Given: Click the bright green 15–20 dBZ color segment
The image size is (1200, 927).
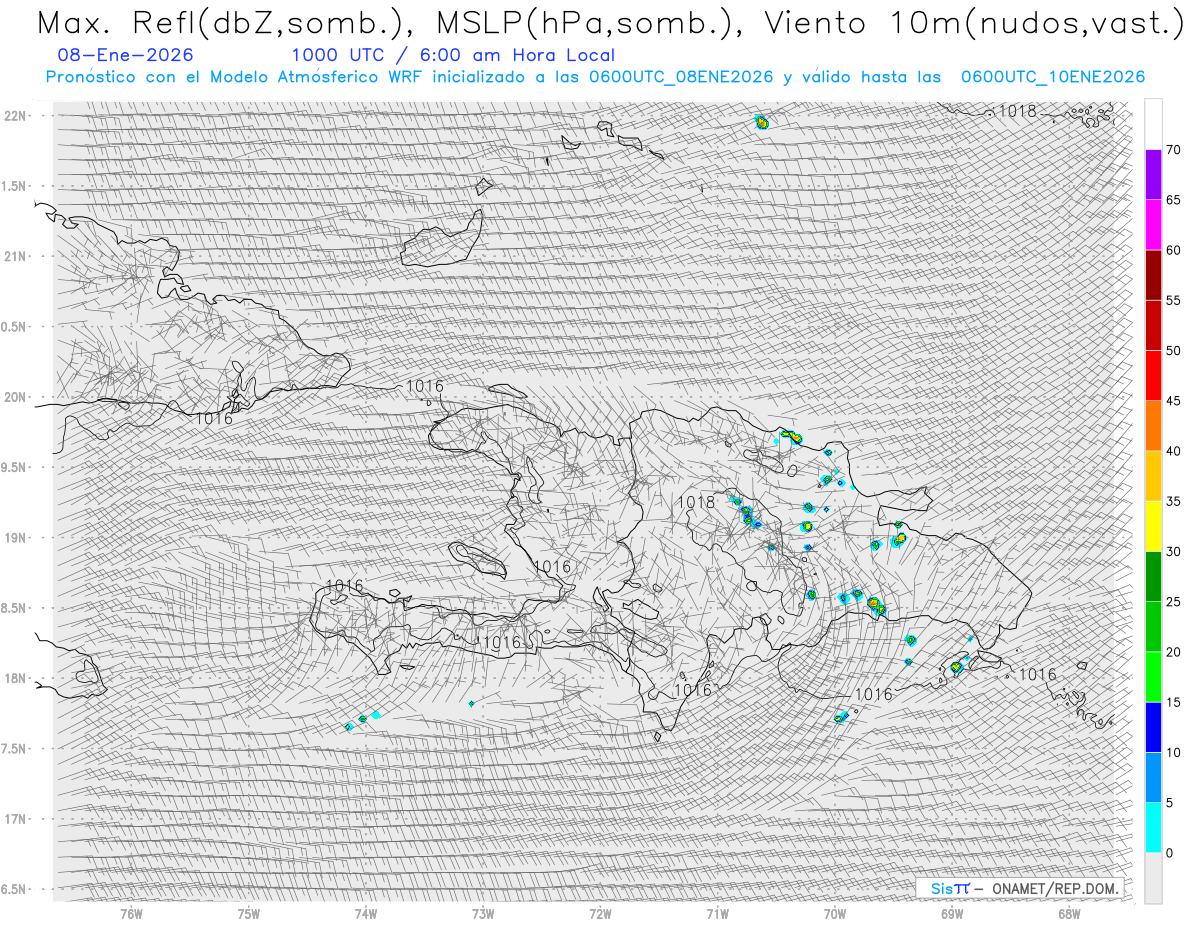Looking at the screenshot, I should [x=1153, y=677].
